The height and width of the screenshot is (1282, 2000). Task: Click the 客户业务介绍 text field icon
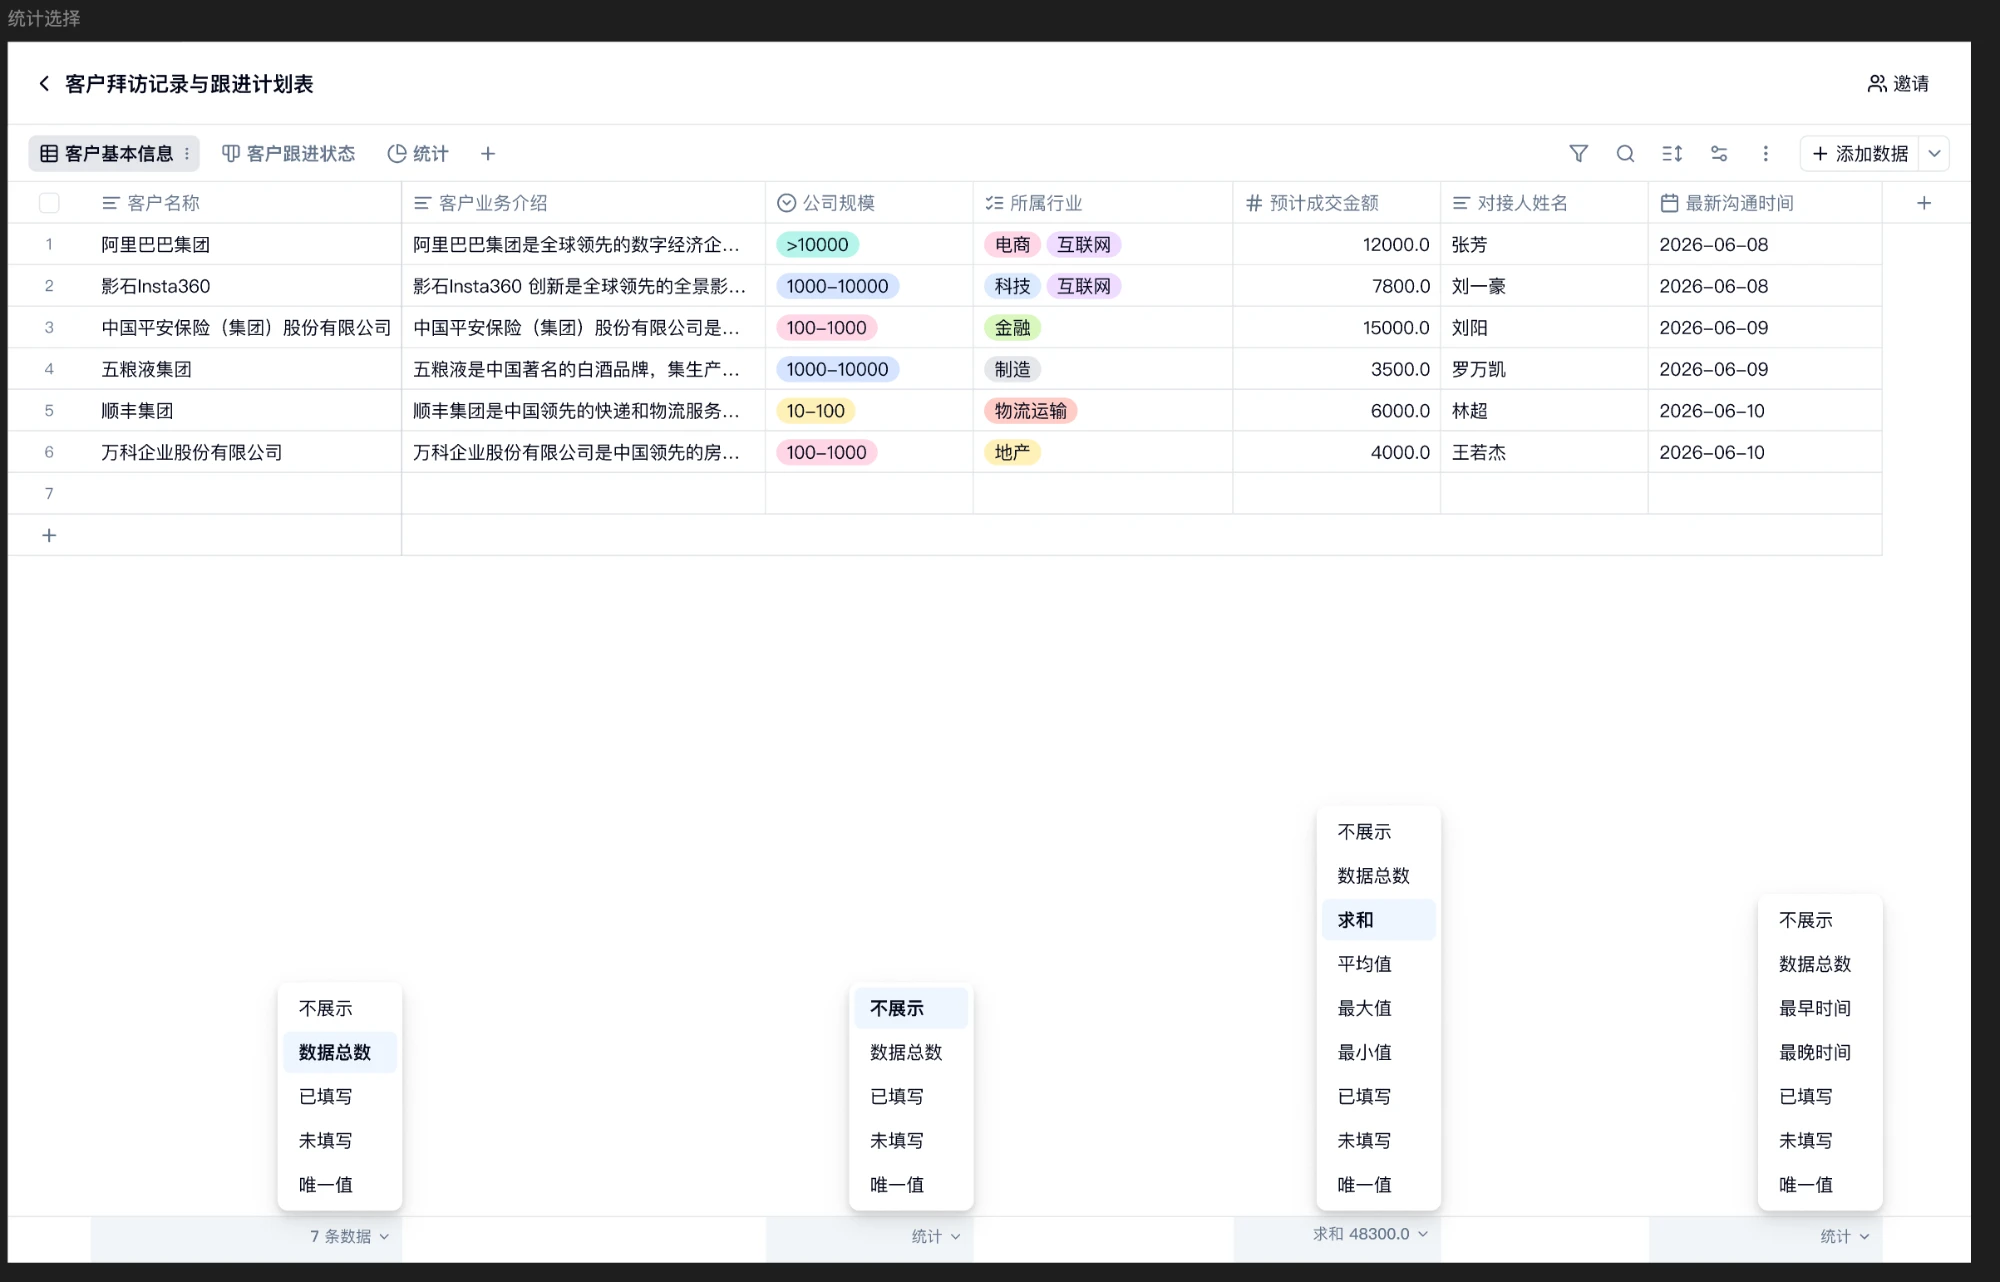[x=422, y=203]
